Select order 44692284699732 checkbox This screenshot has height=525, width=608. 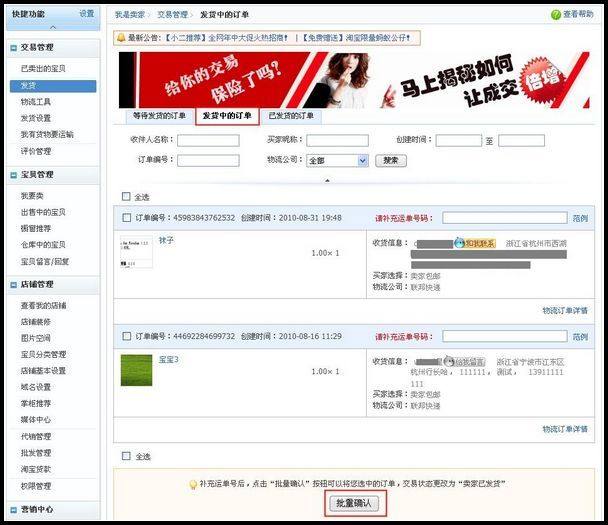point(126,336)
